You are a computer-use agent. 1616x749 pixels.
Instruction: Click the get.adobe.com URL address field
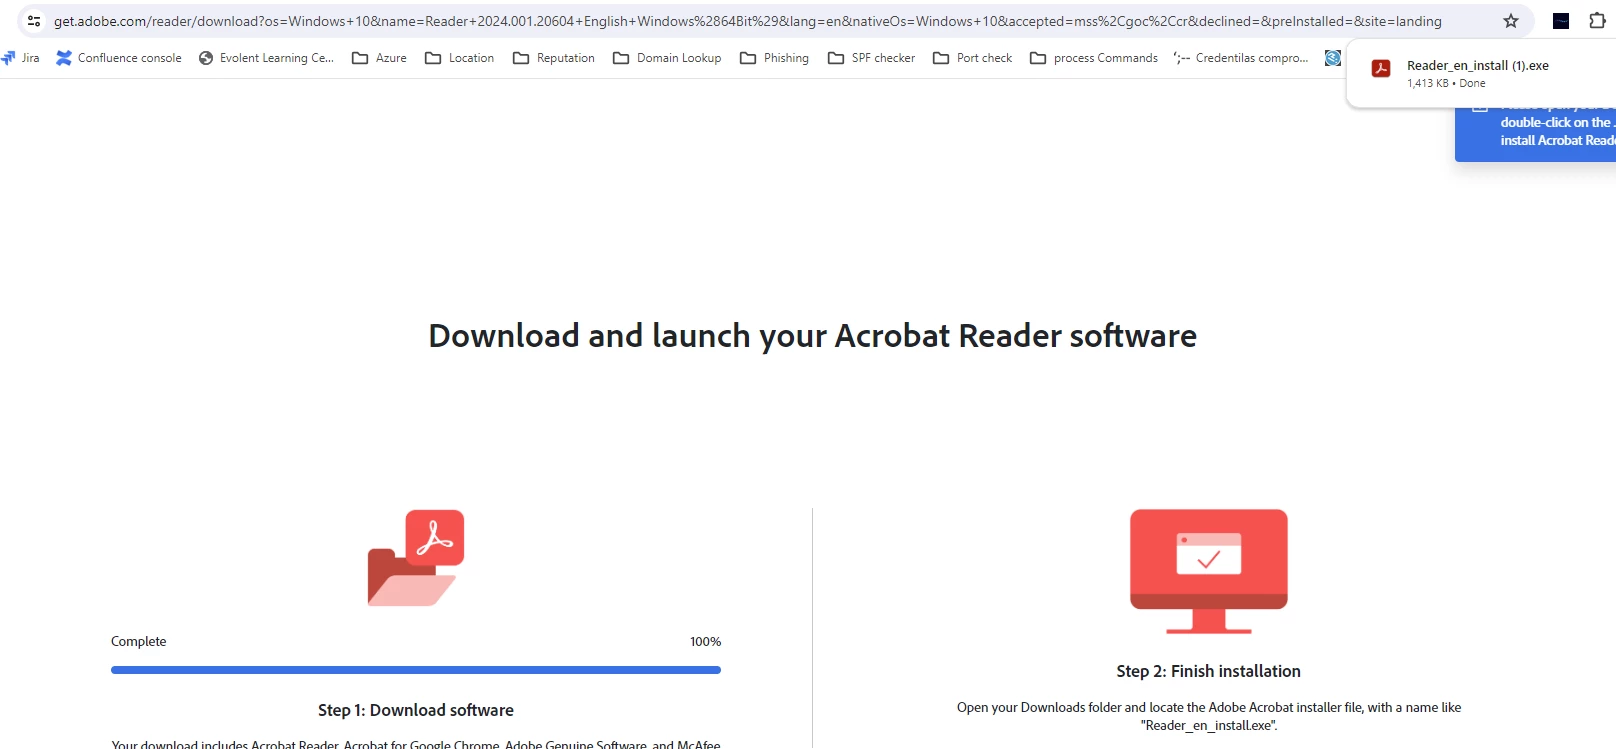coord(747,21)
